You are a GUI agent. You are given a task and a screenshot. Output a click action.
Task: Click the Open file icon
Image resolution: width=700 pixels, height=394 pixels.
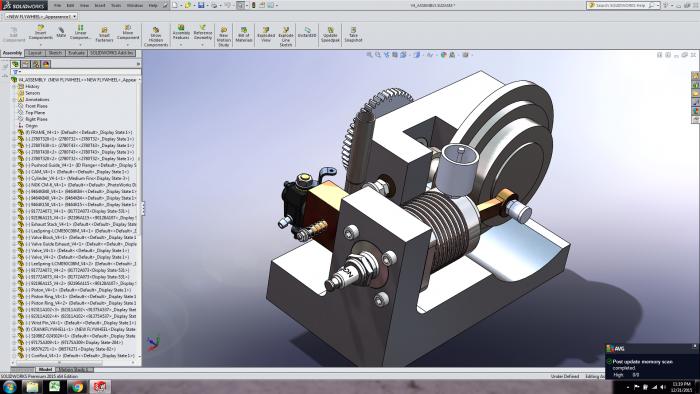188,5
